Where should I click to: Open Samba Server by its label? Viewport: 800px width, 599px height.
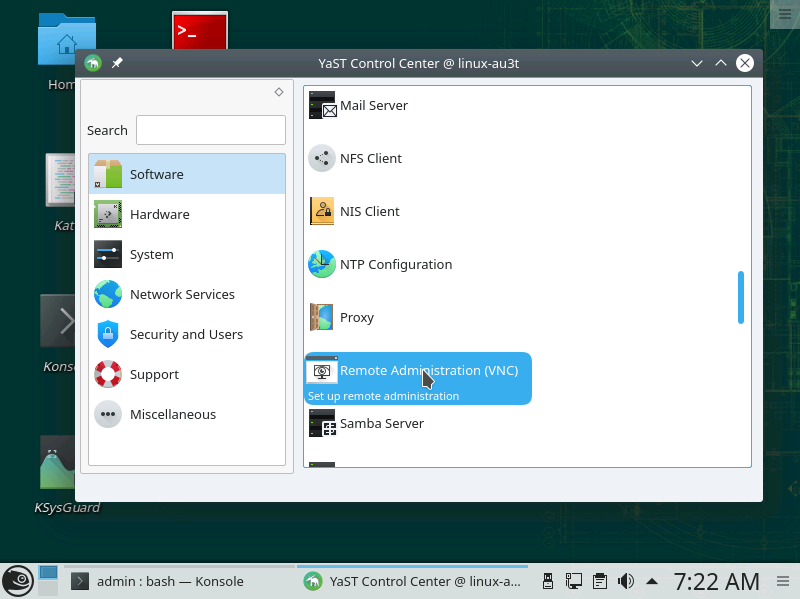point(382,424)
